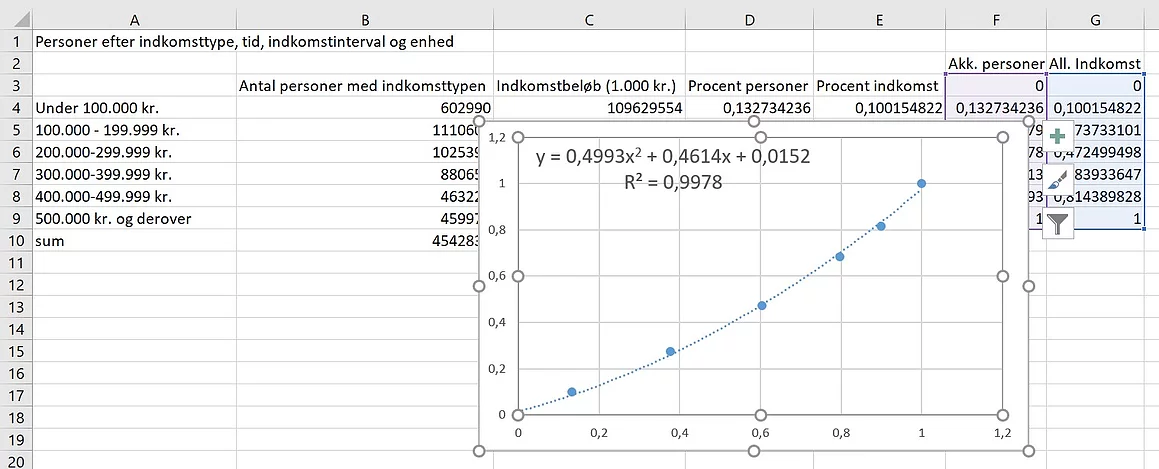1159x469 pixels.
Task: Click the data point at the chart's top right
Action: (x=921, y=183)
